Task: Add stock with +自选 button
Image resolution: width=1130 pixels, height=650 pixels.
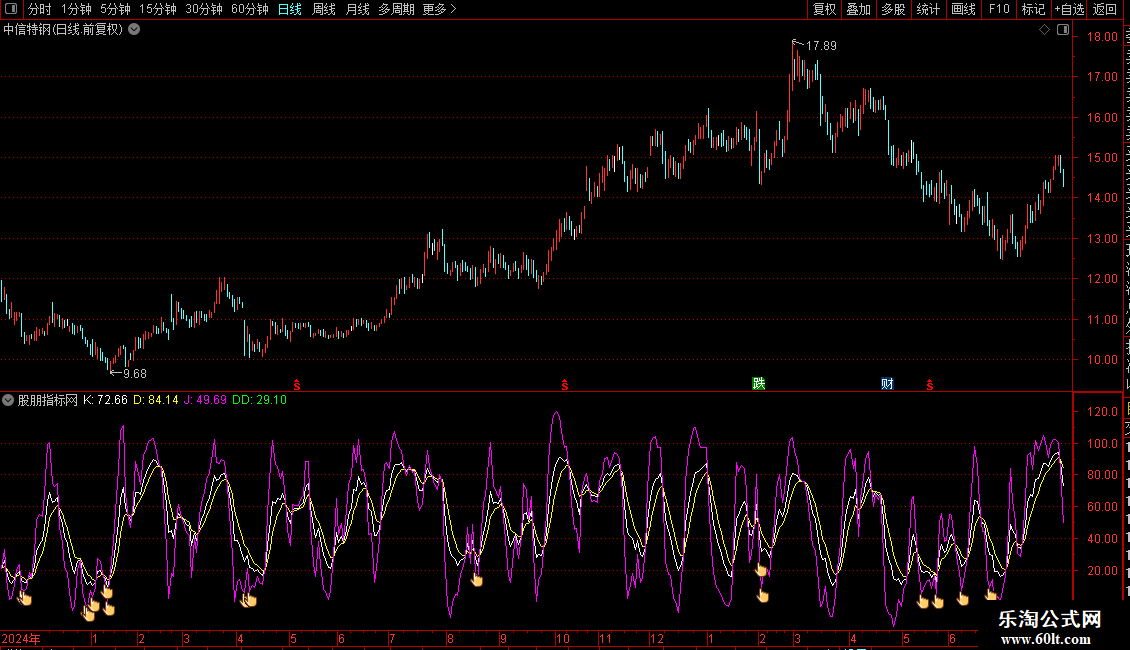Action: pos(1069,9)
